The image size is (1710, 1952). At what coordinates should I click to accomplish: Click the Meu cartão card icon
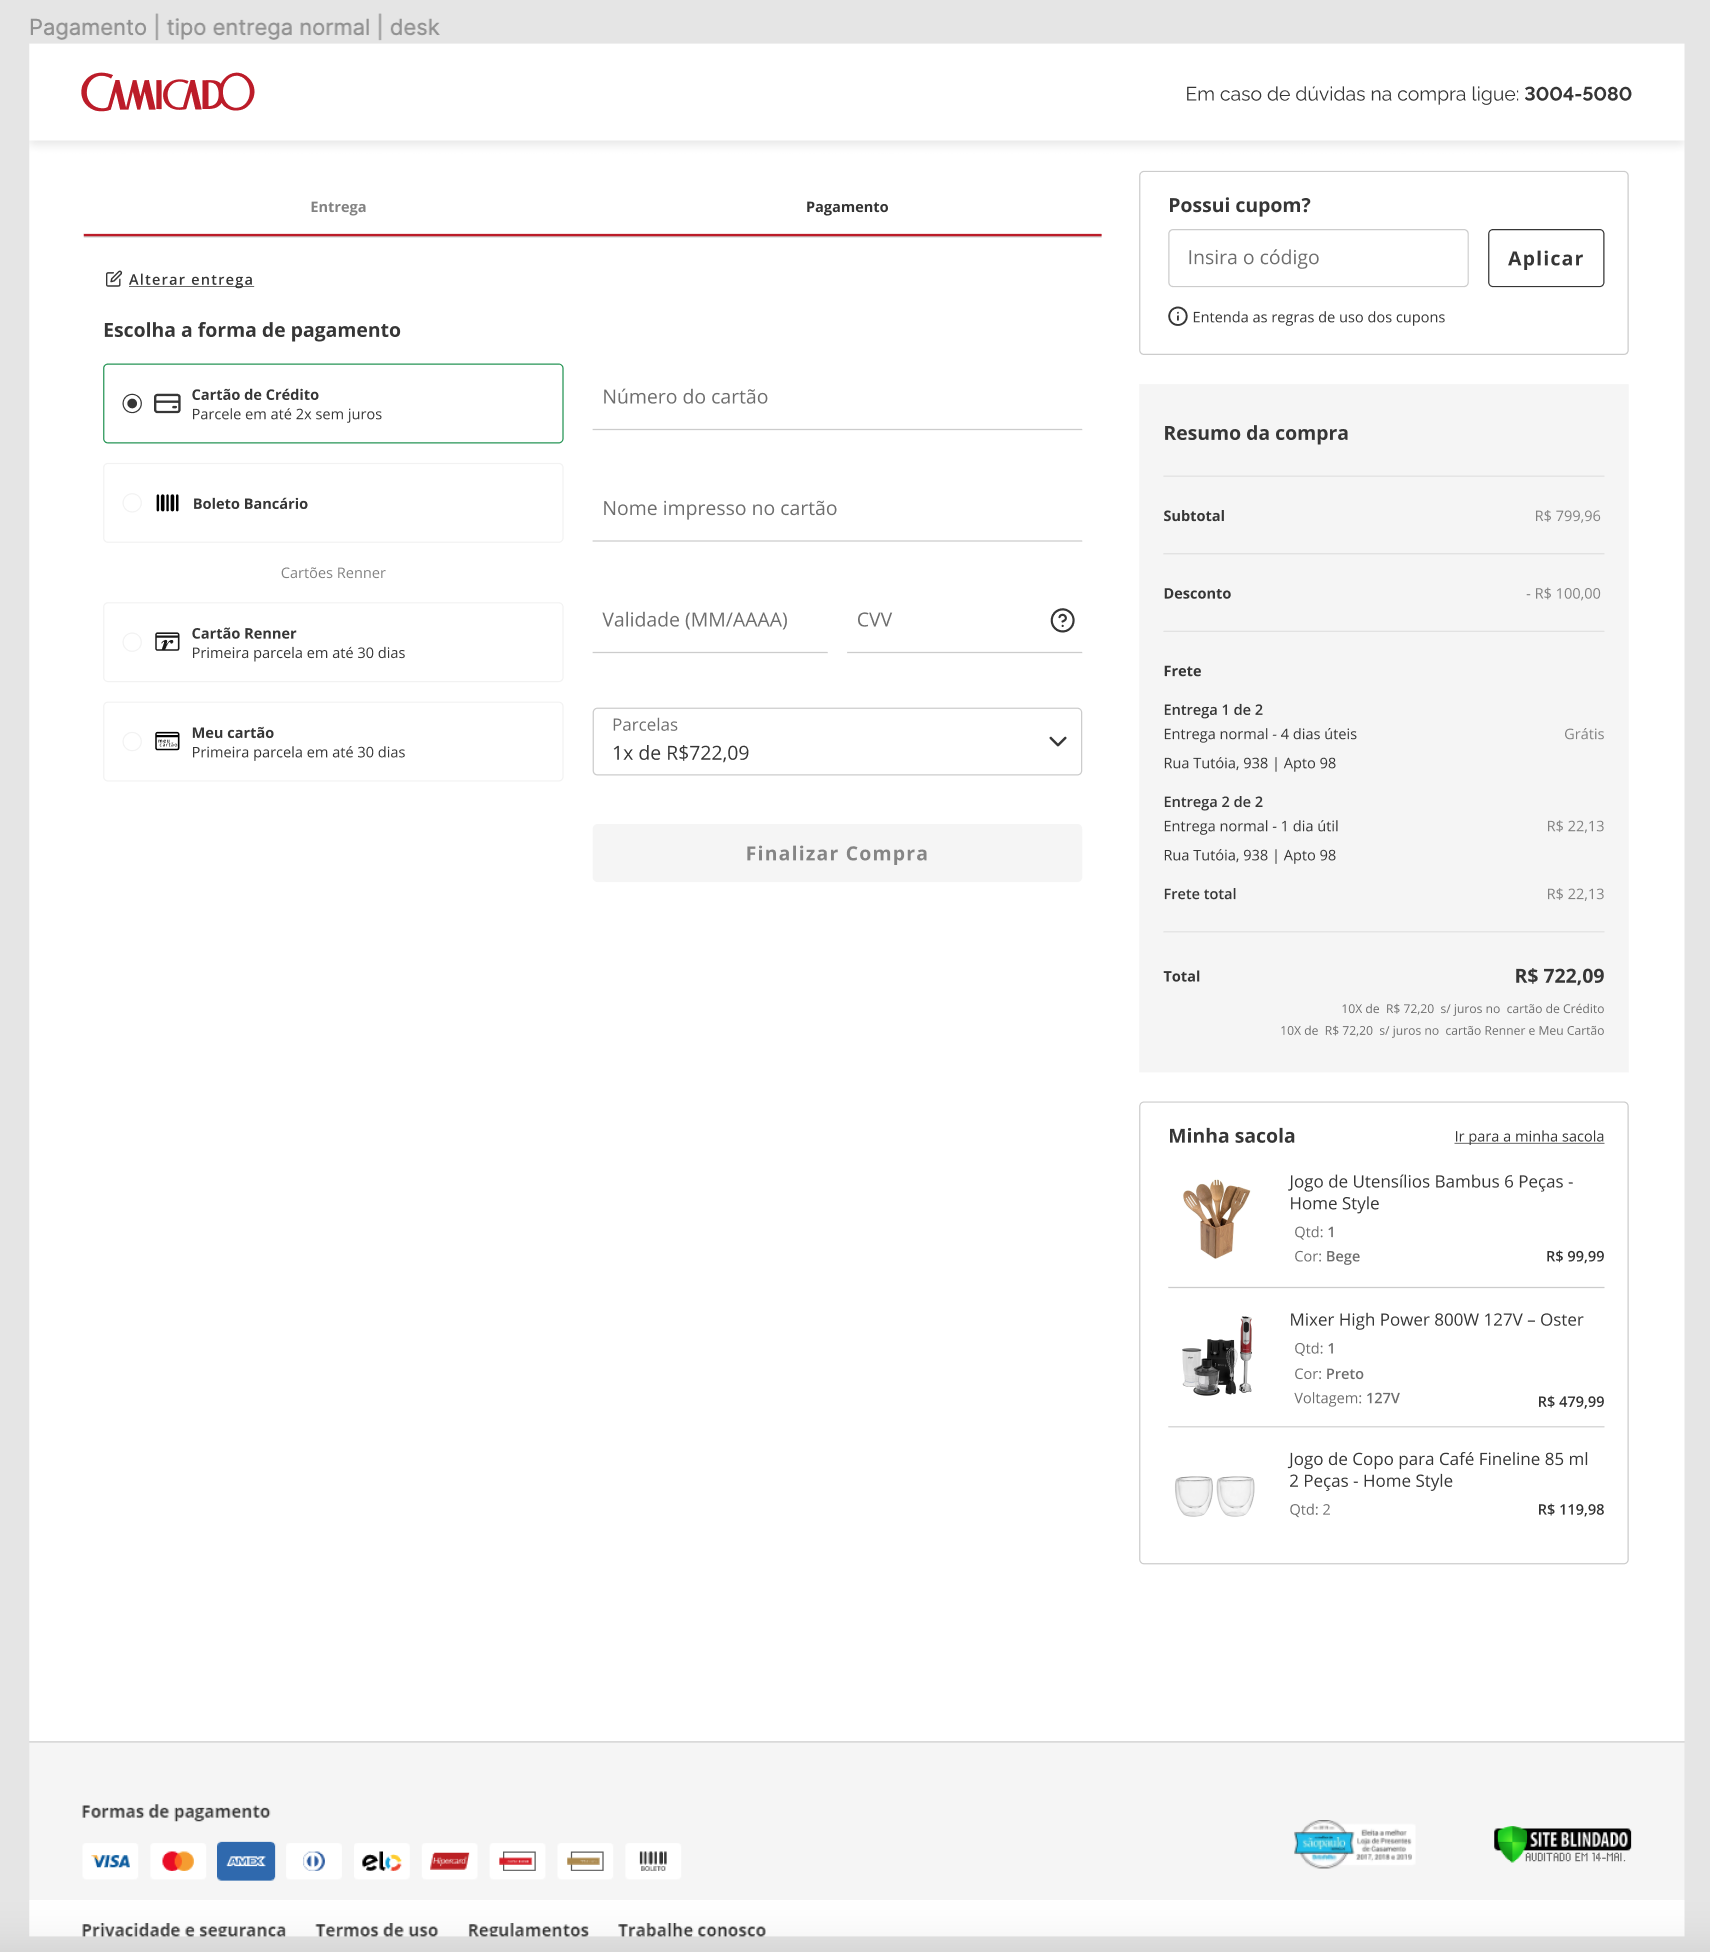click(x=167, y=741)
